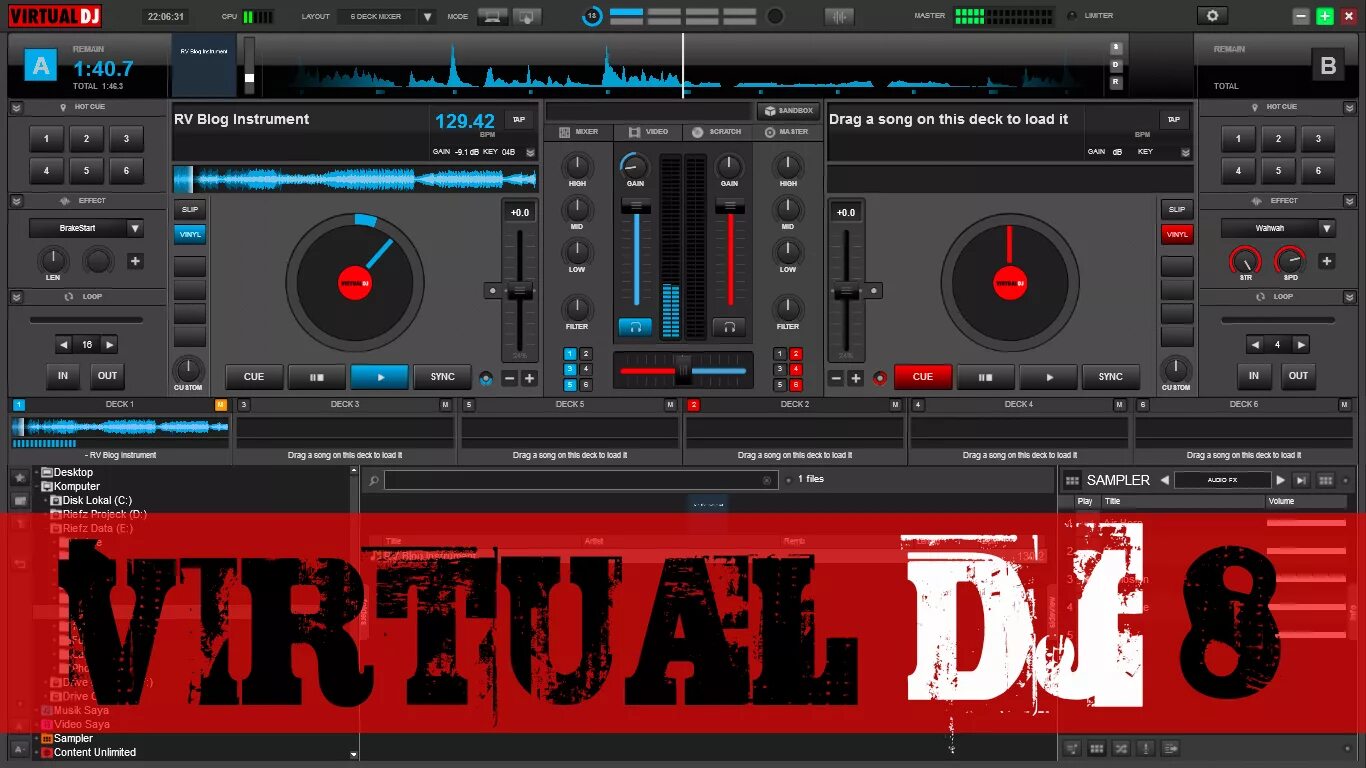The image size is (1366, 768).
Task: Click the sampler skip-to-end button
Action: tap(1301, 480)
